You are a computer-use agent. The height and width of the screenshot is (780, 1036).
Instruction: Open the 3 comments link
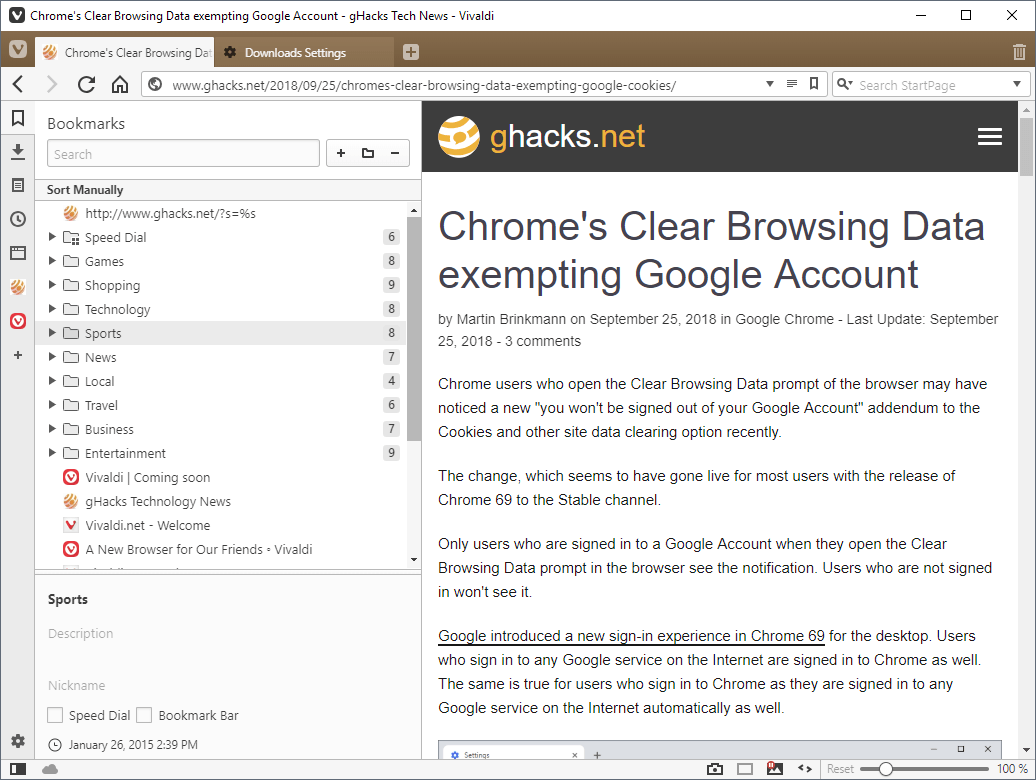point(542,341)
